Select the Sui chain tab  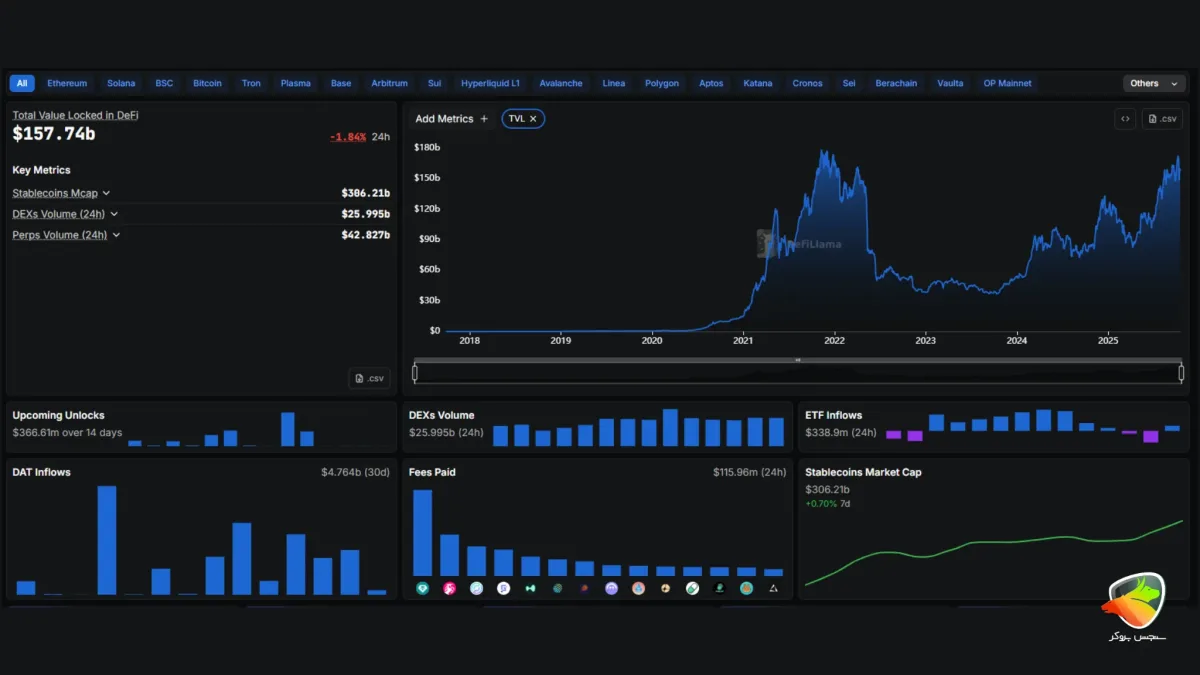click(x=434, y=84)
